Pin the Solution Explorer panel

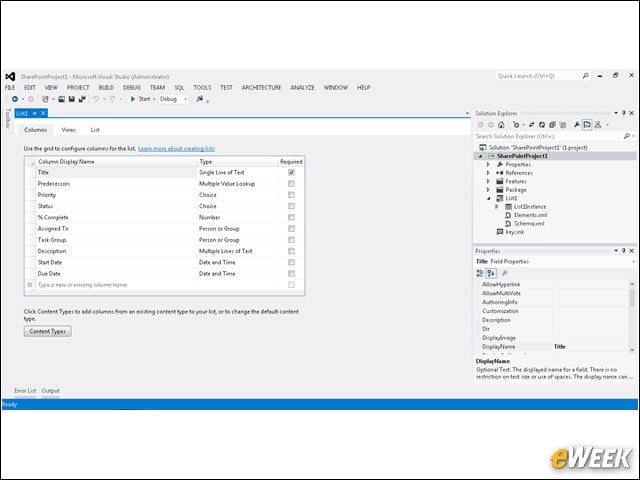pos(624,113)
